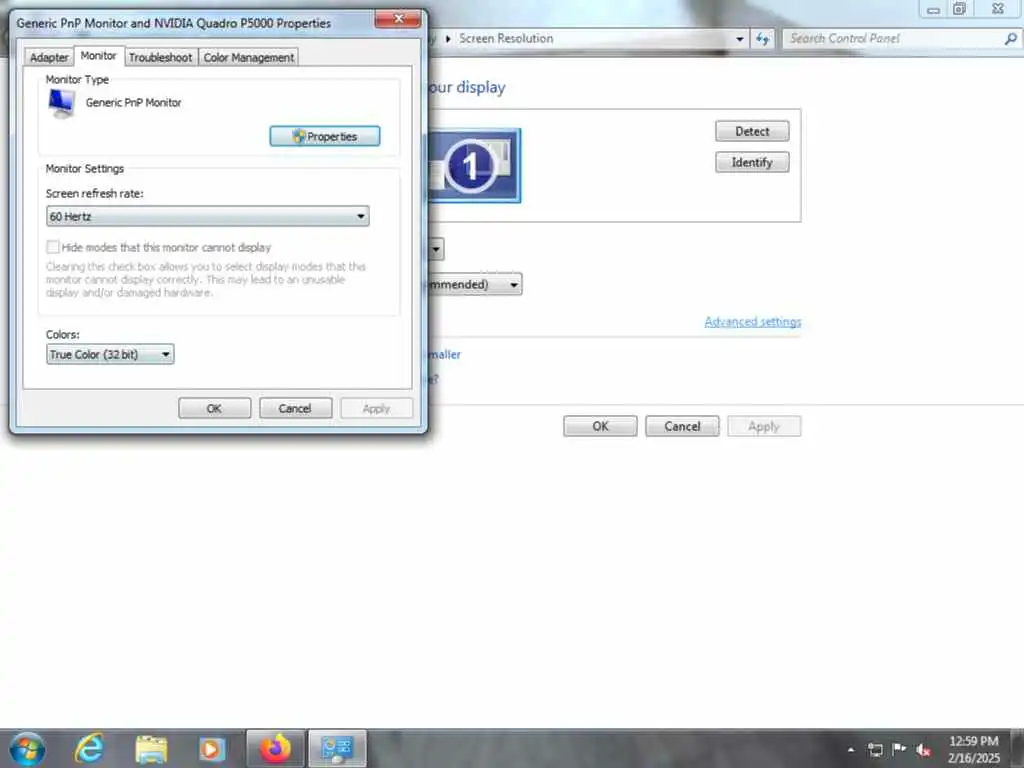Minimize the Screen Resolution window
Viewport: 1024px width, 768px height.
[933, 8]
